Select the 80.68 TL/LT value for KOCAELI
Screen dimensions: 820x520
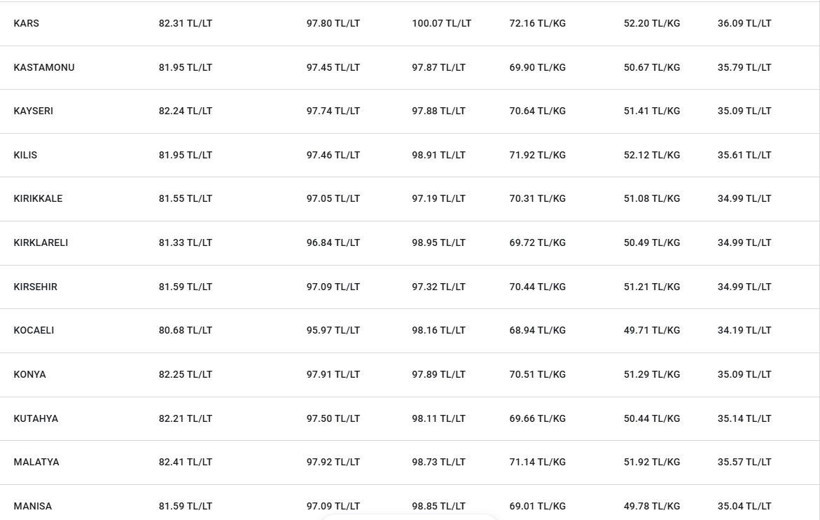(186, 331)
